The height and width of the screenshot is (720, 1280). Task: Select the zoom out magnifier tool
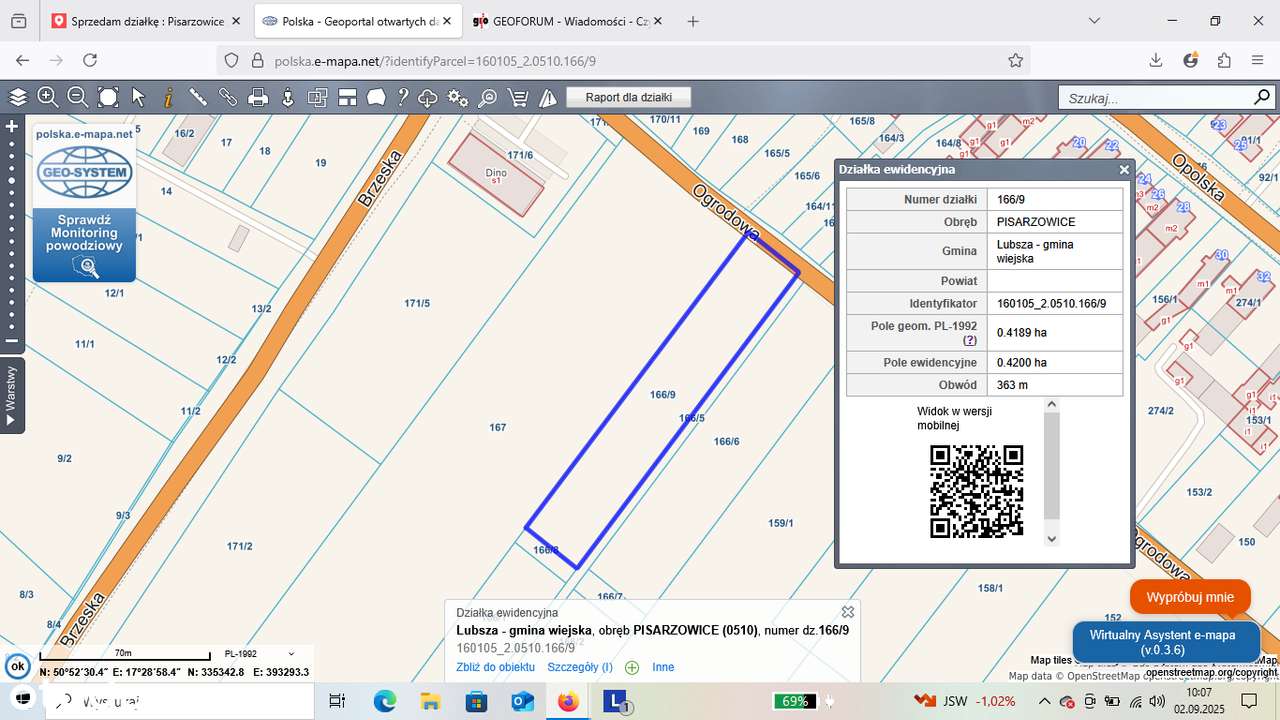pos(78,97)
